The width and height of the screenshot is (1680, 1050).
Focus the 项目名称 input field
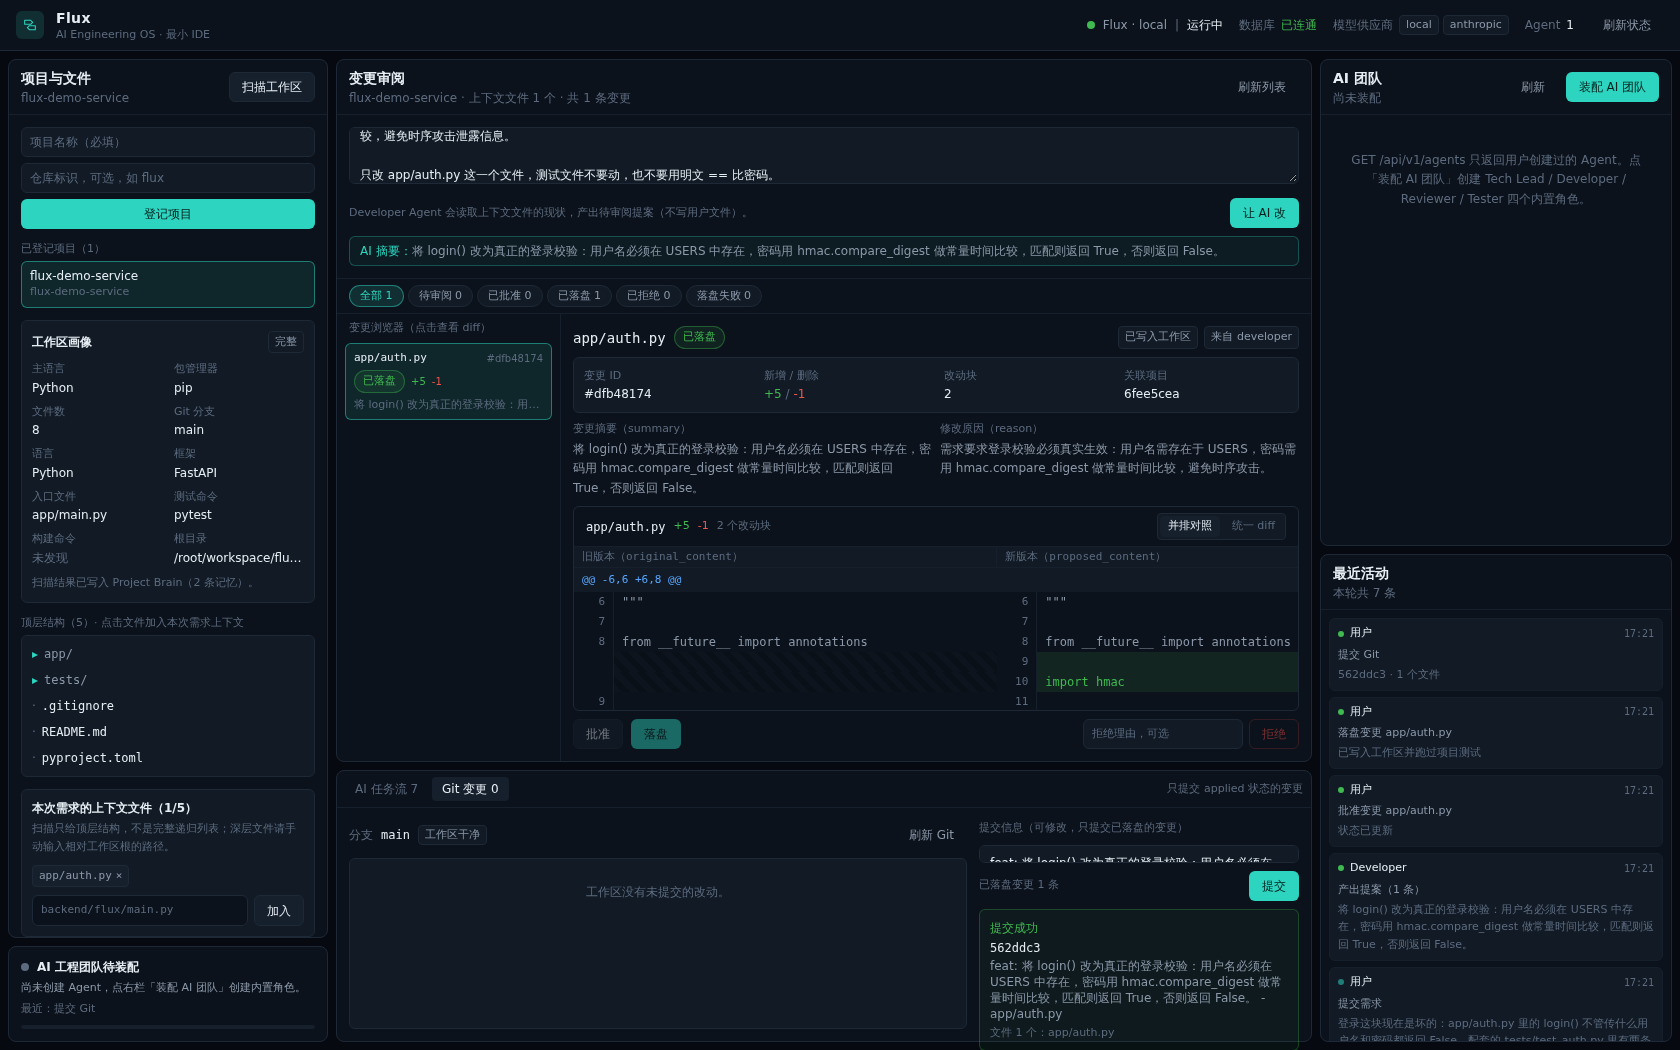pos(168,142)
